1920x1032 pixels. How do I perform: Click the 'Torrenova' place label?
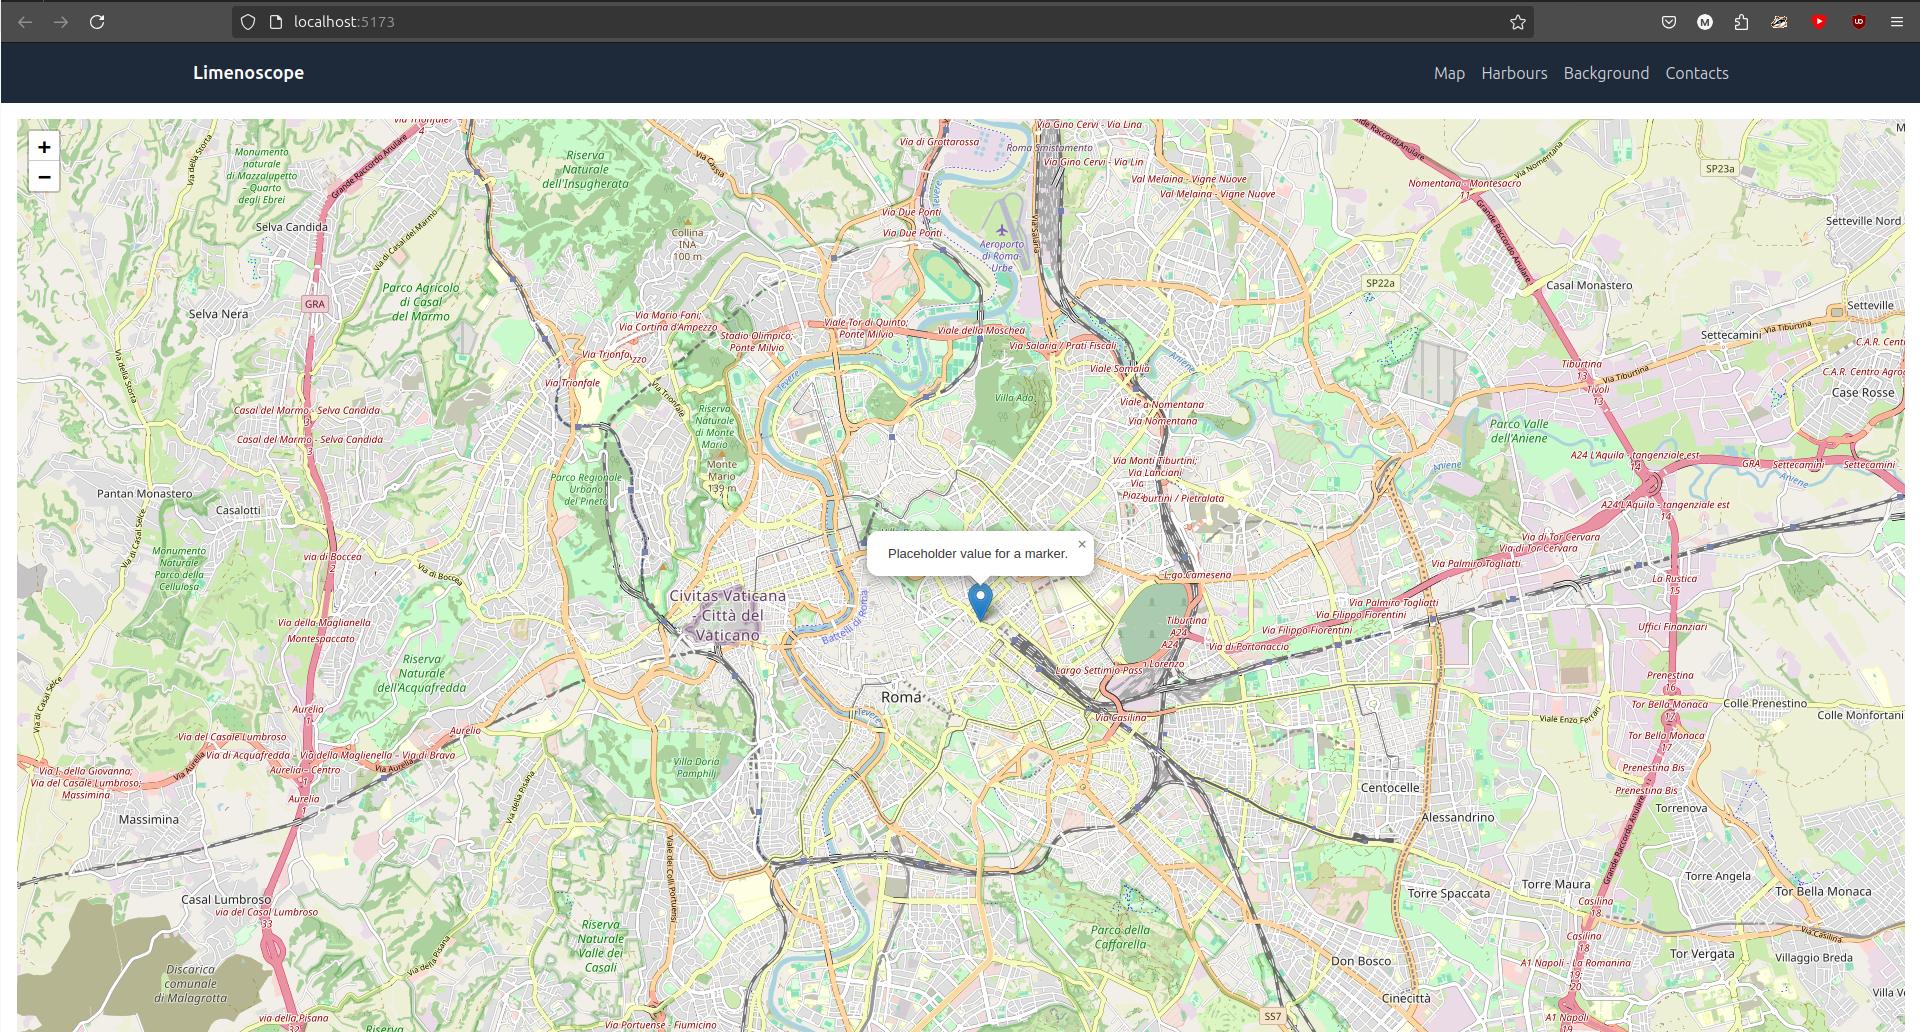tap(1681, 809)
